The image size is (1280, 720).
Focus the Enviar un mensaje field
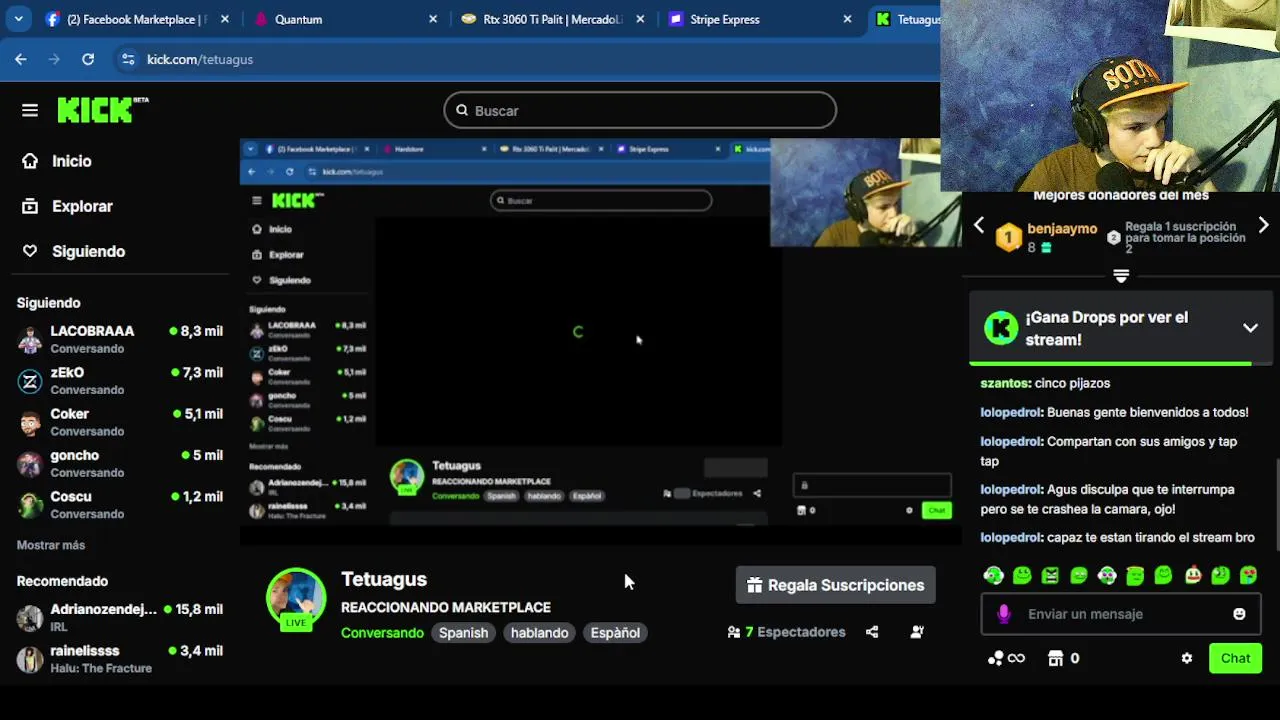tap(1120, 614)
